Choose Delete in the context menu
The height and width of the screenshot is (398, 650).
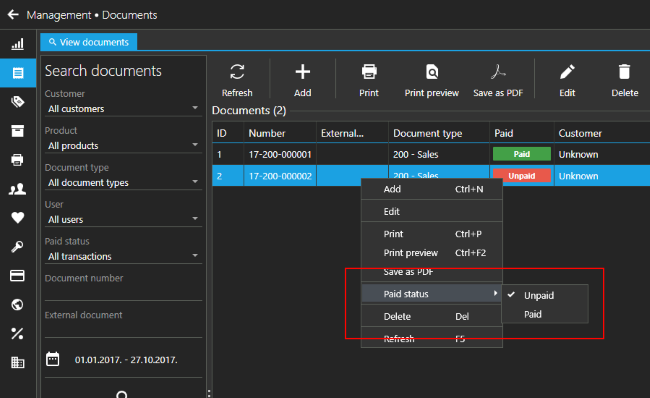[432, 316]
